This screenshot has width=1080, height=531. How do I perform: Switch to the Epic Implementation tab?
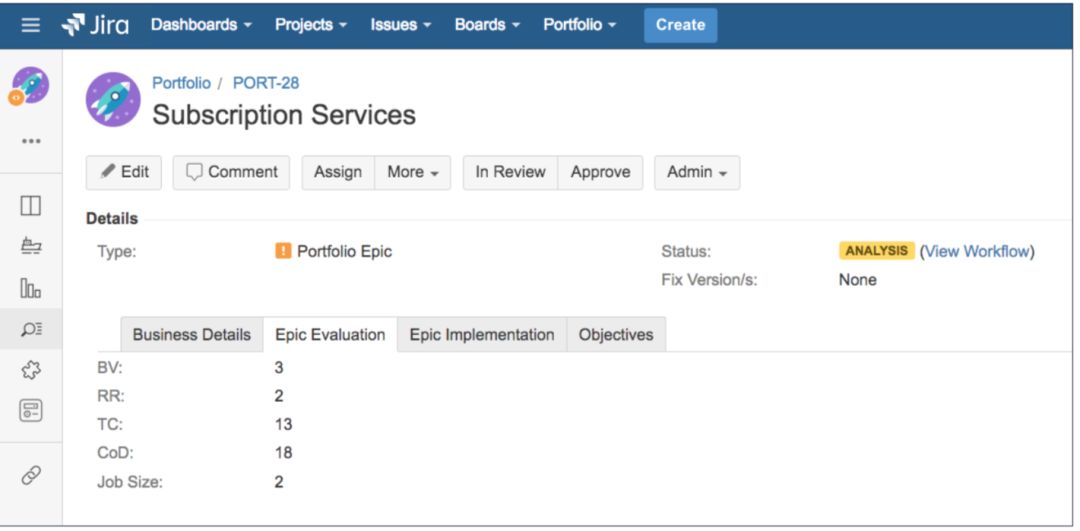tap(482, 335)
